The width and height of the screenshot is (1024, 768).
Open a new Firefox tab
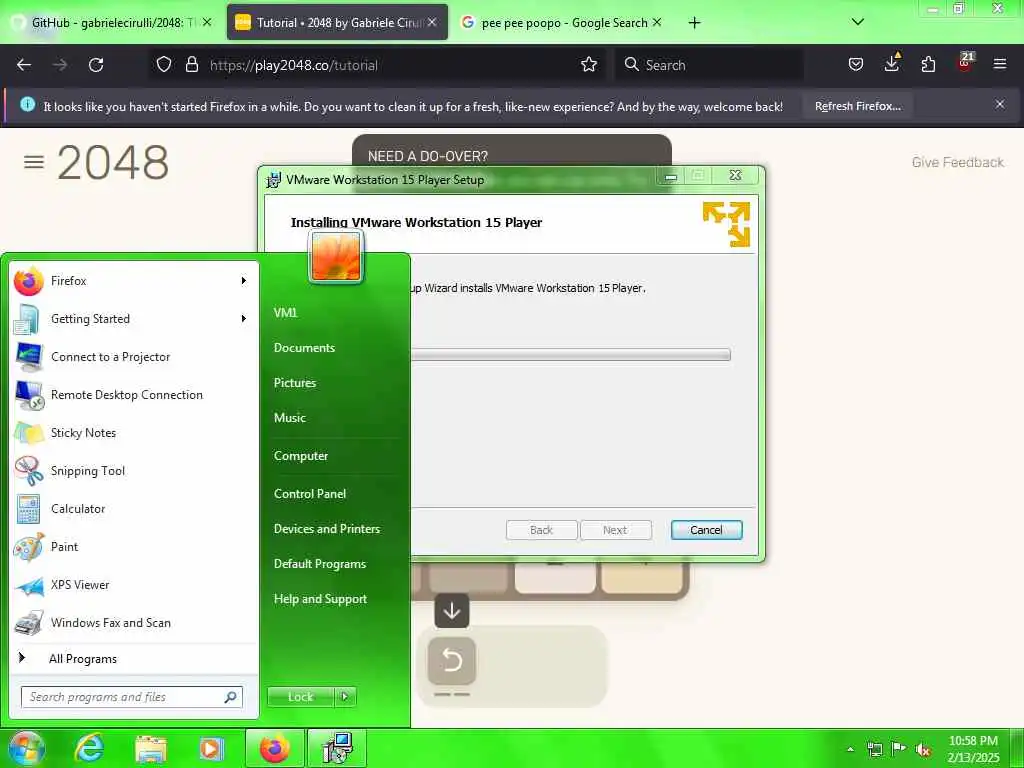694,22
